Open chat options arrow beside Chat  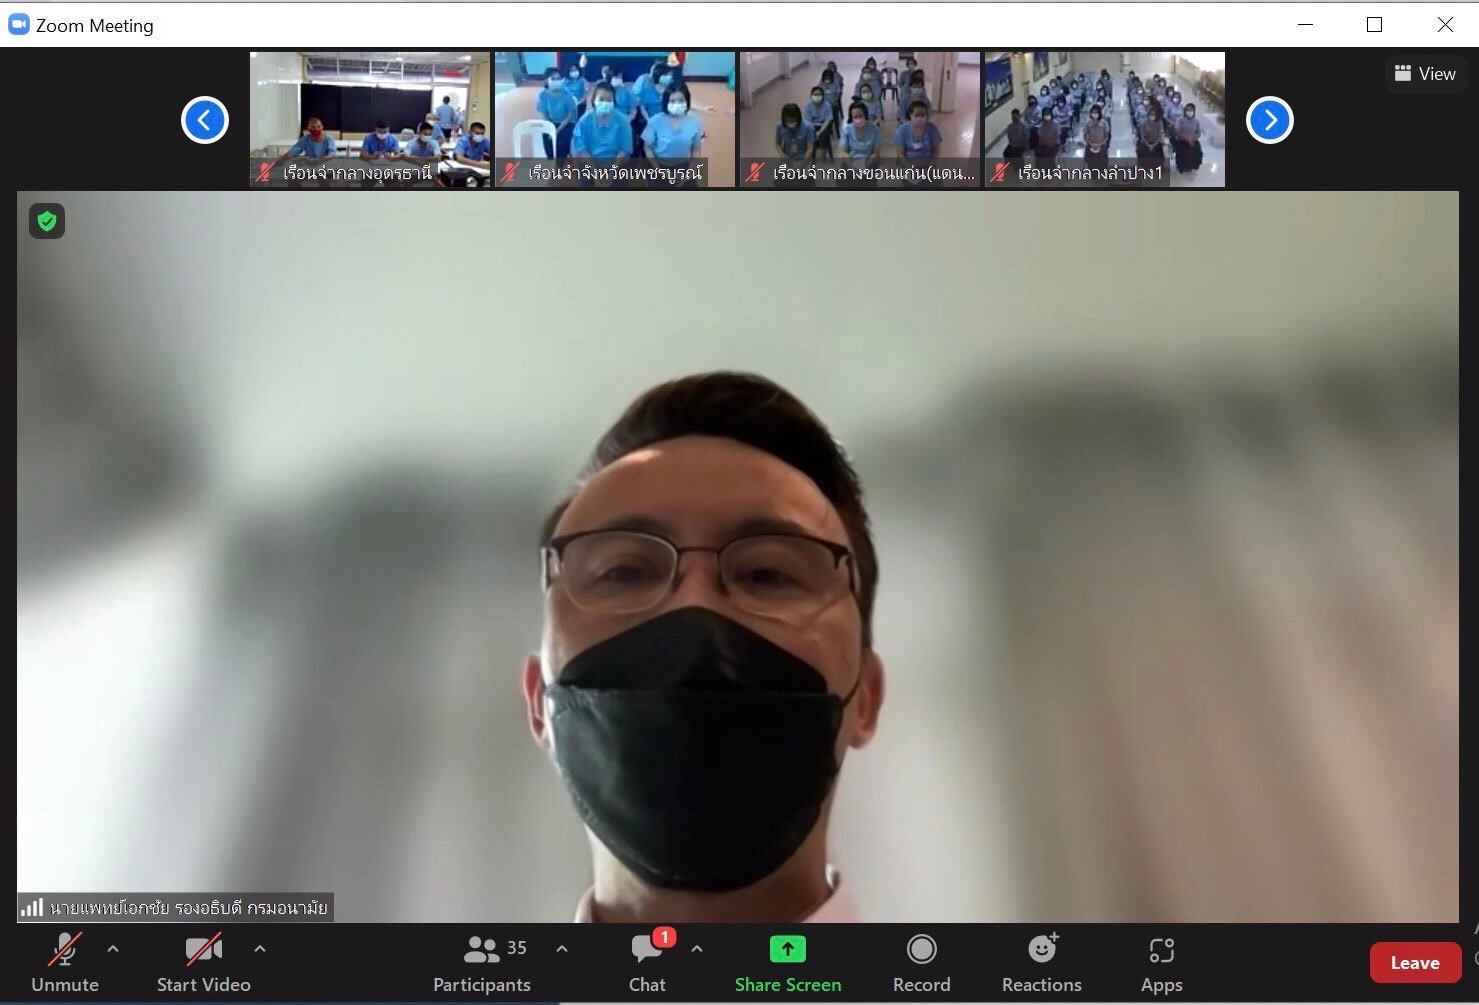[697, 948]
